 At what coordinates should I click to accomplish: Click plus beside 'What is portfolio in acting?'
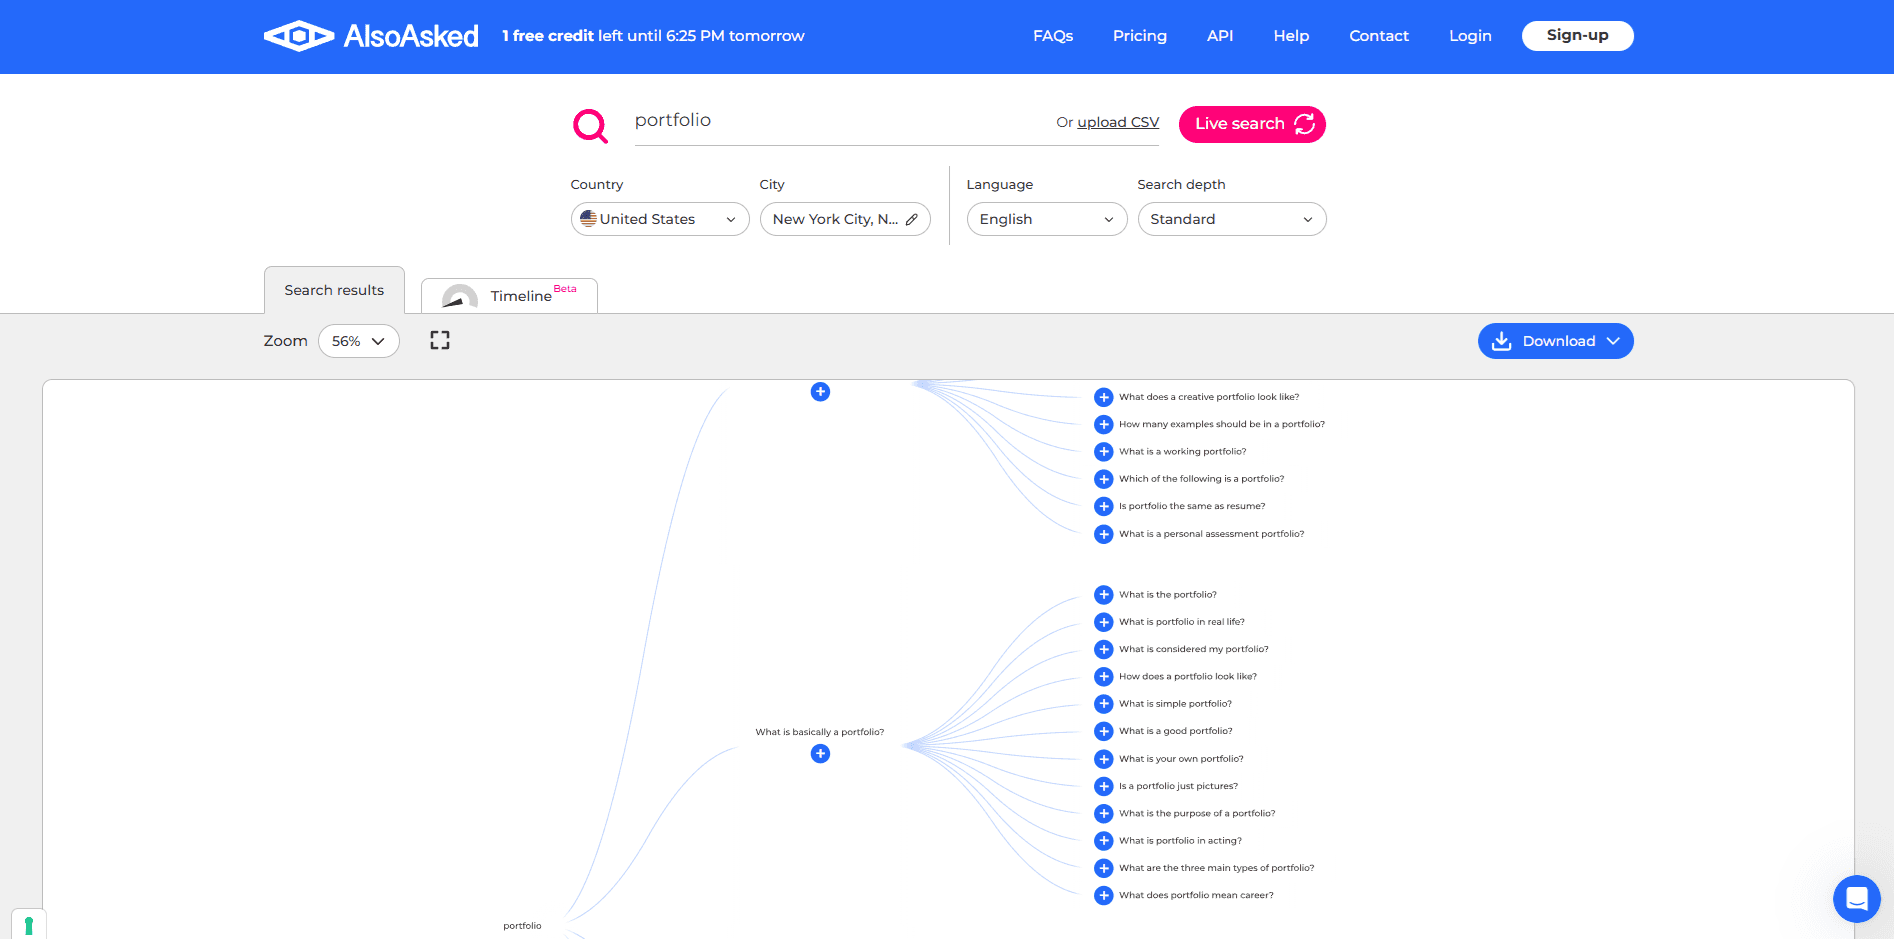(x=1104, y=841)
